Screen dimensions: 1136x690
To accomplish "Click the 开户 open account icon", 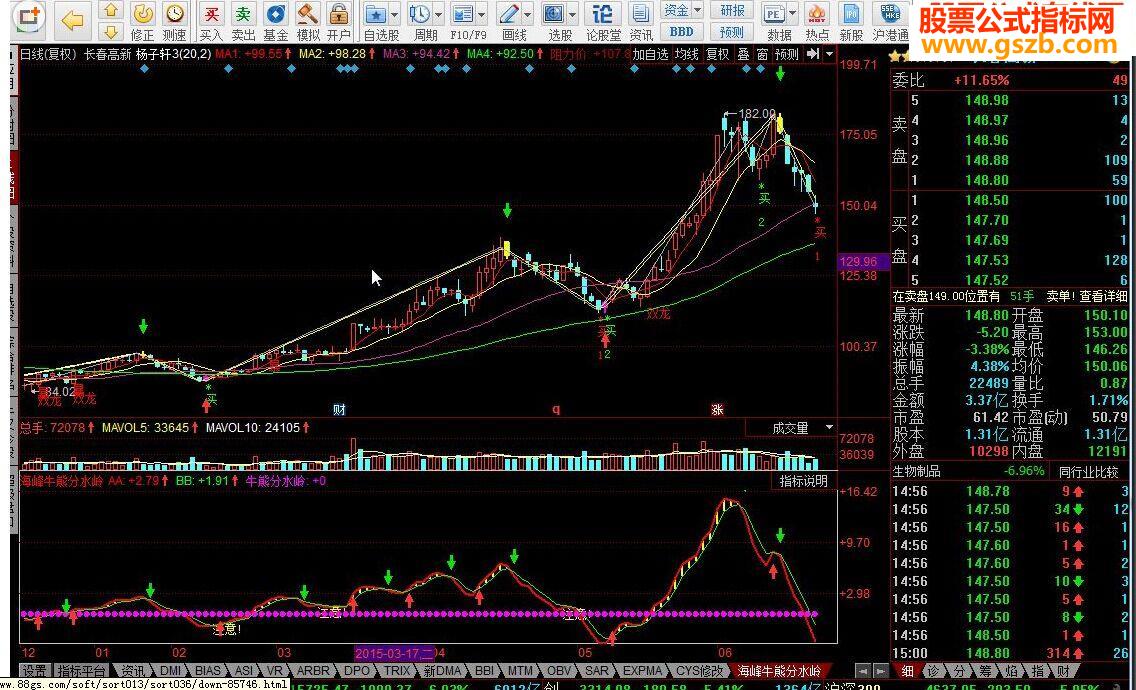I will [x=338, y=21].
